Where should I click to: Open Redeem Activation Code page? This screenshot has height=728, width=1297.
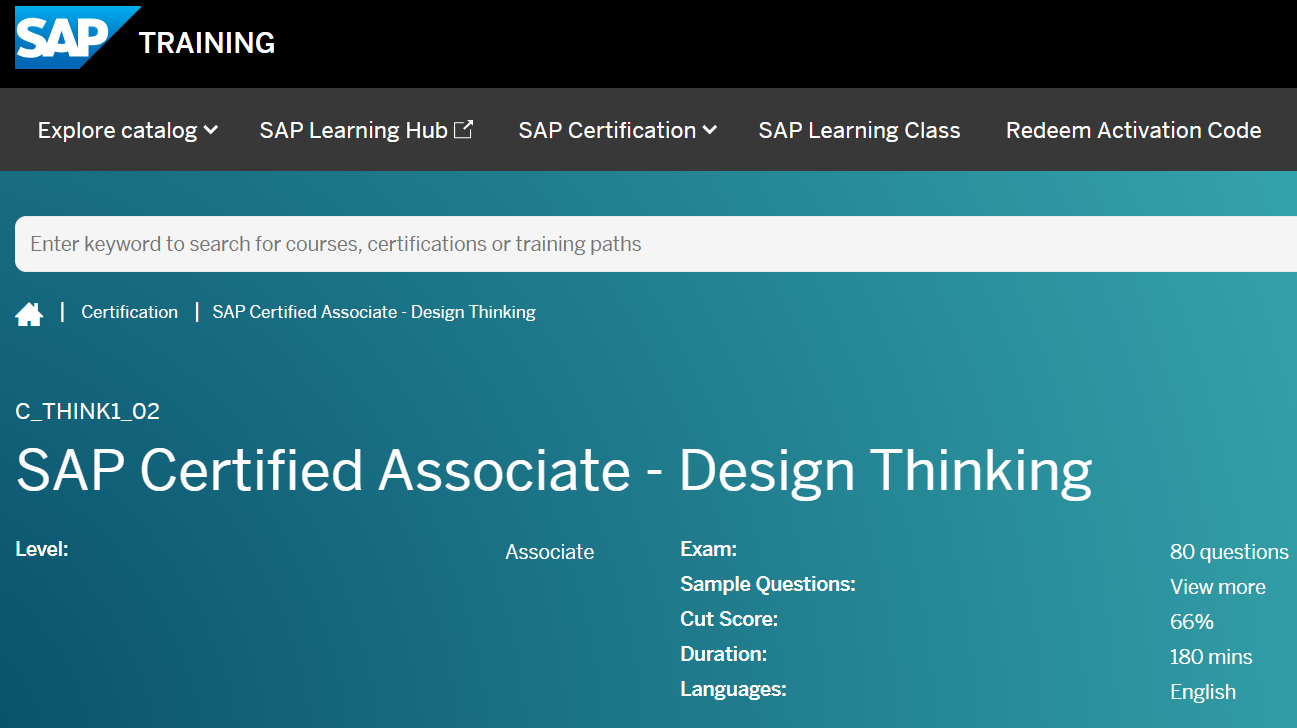point(1133,130)
